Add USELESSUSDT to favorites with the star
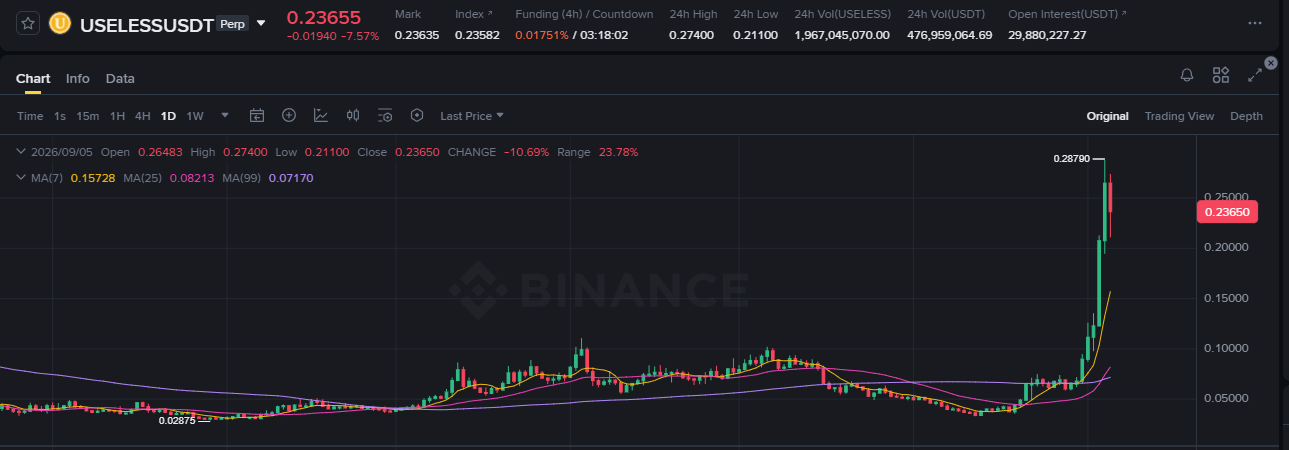 pos(28,23)
